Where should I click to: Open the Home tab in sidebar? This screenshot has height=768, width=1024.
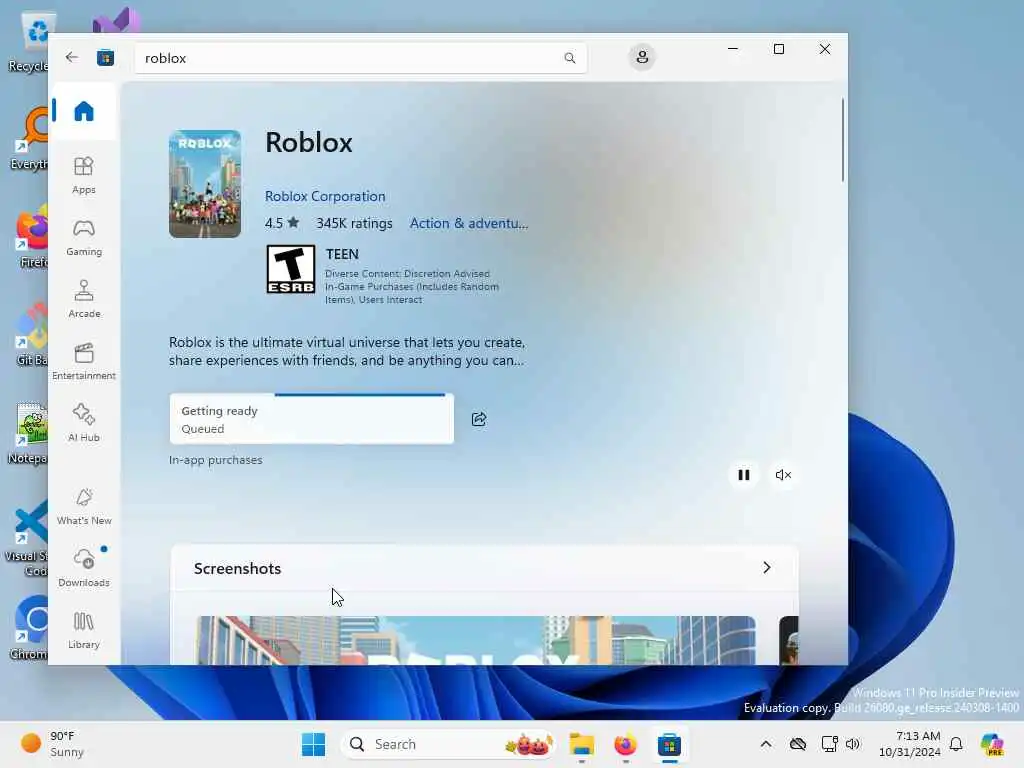(84, 111)
